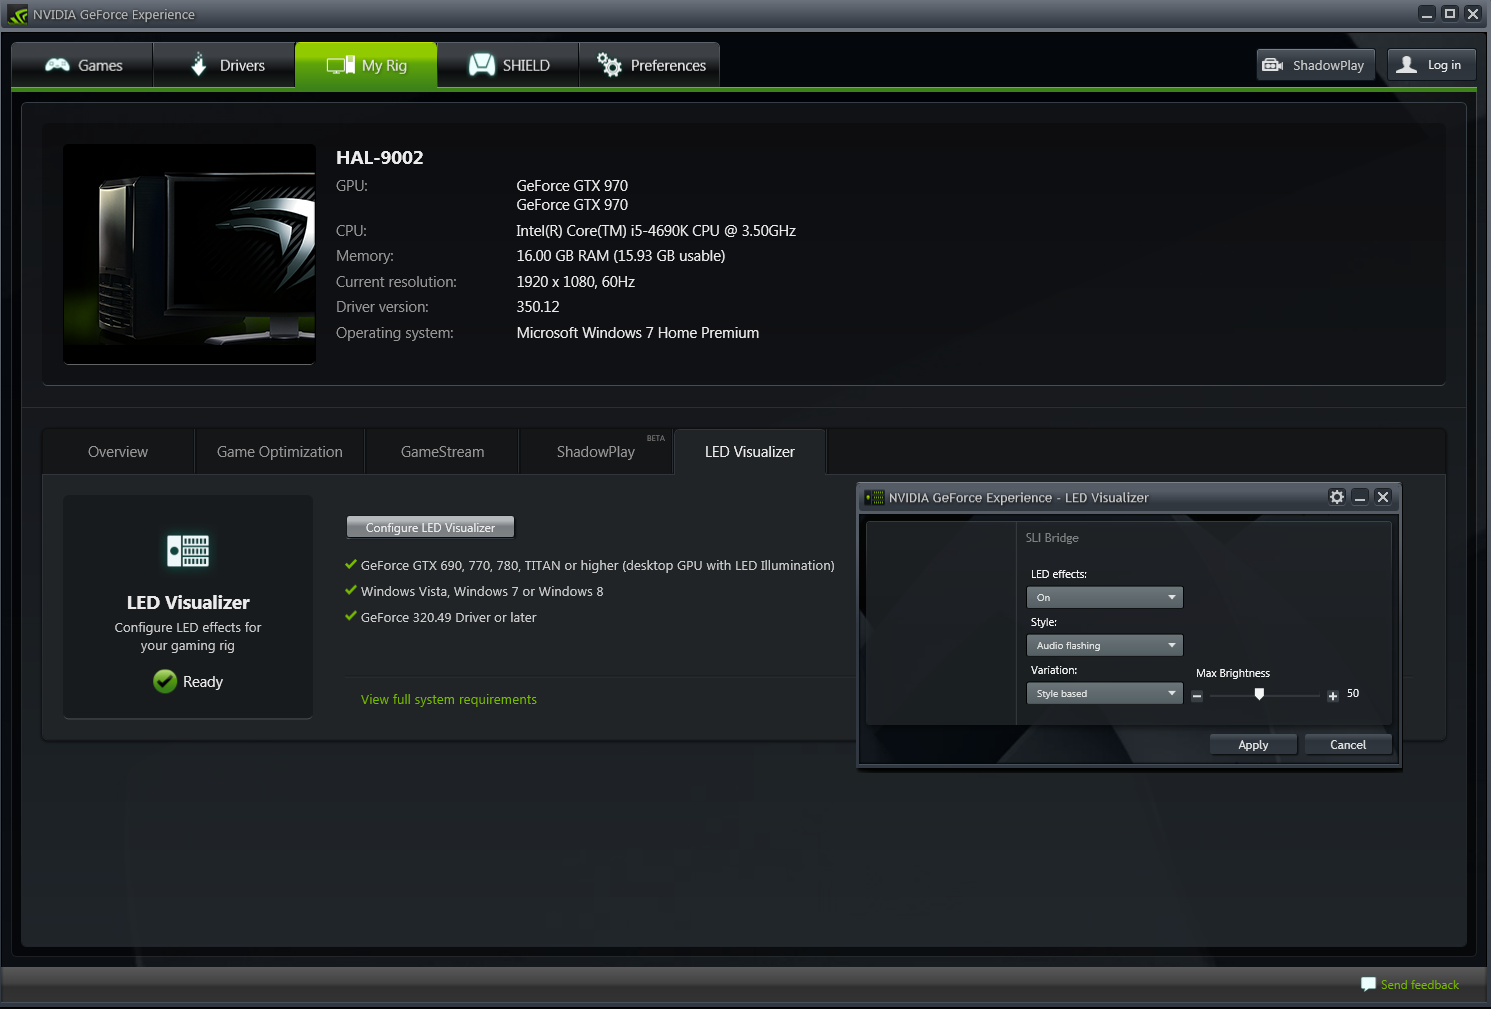1491x1009 pixels.
Task: Click the Log in button
Action: pos(1432,65)
